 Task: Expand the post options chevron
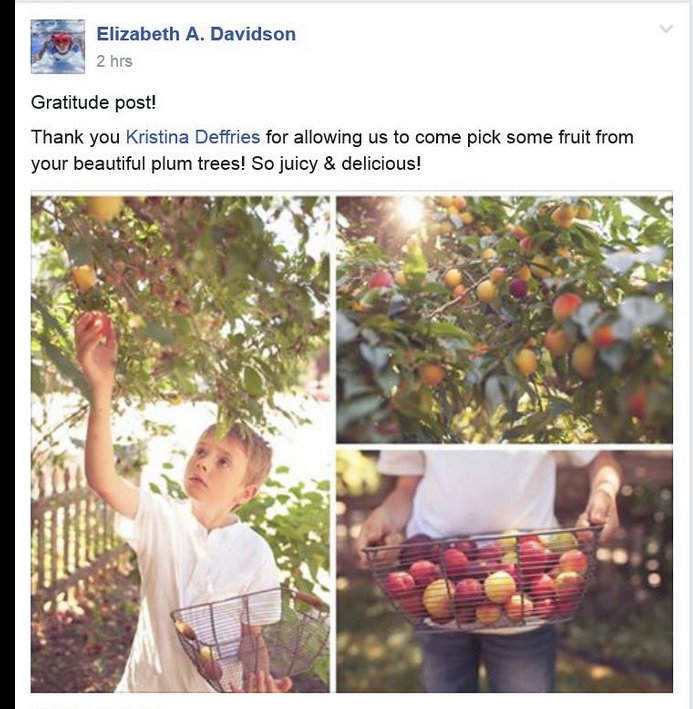tap(666, 29)
